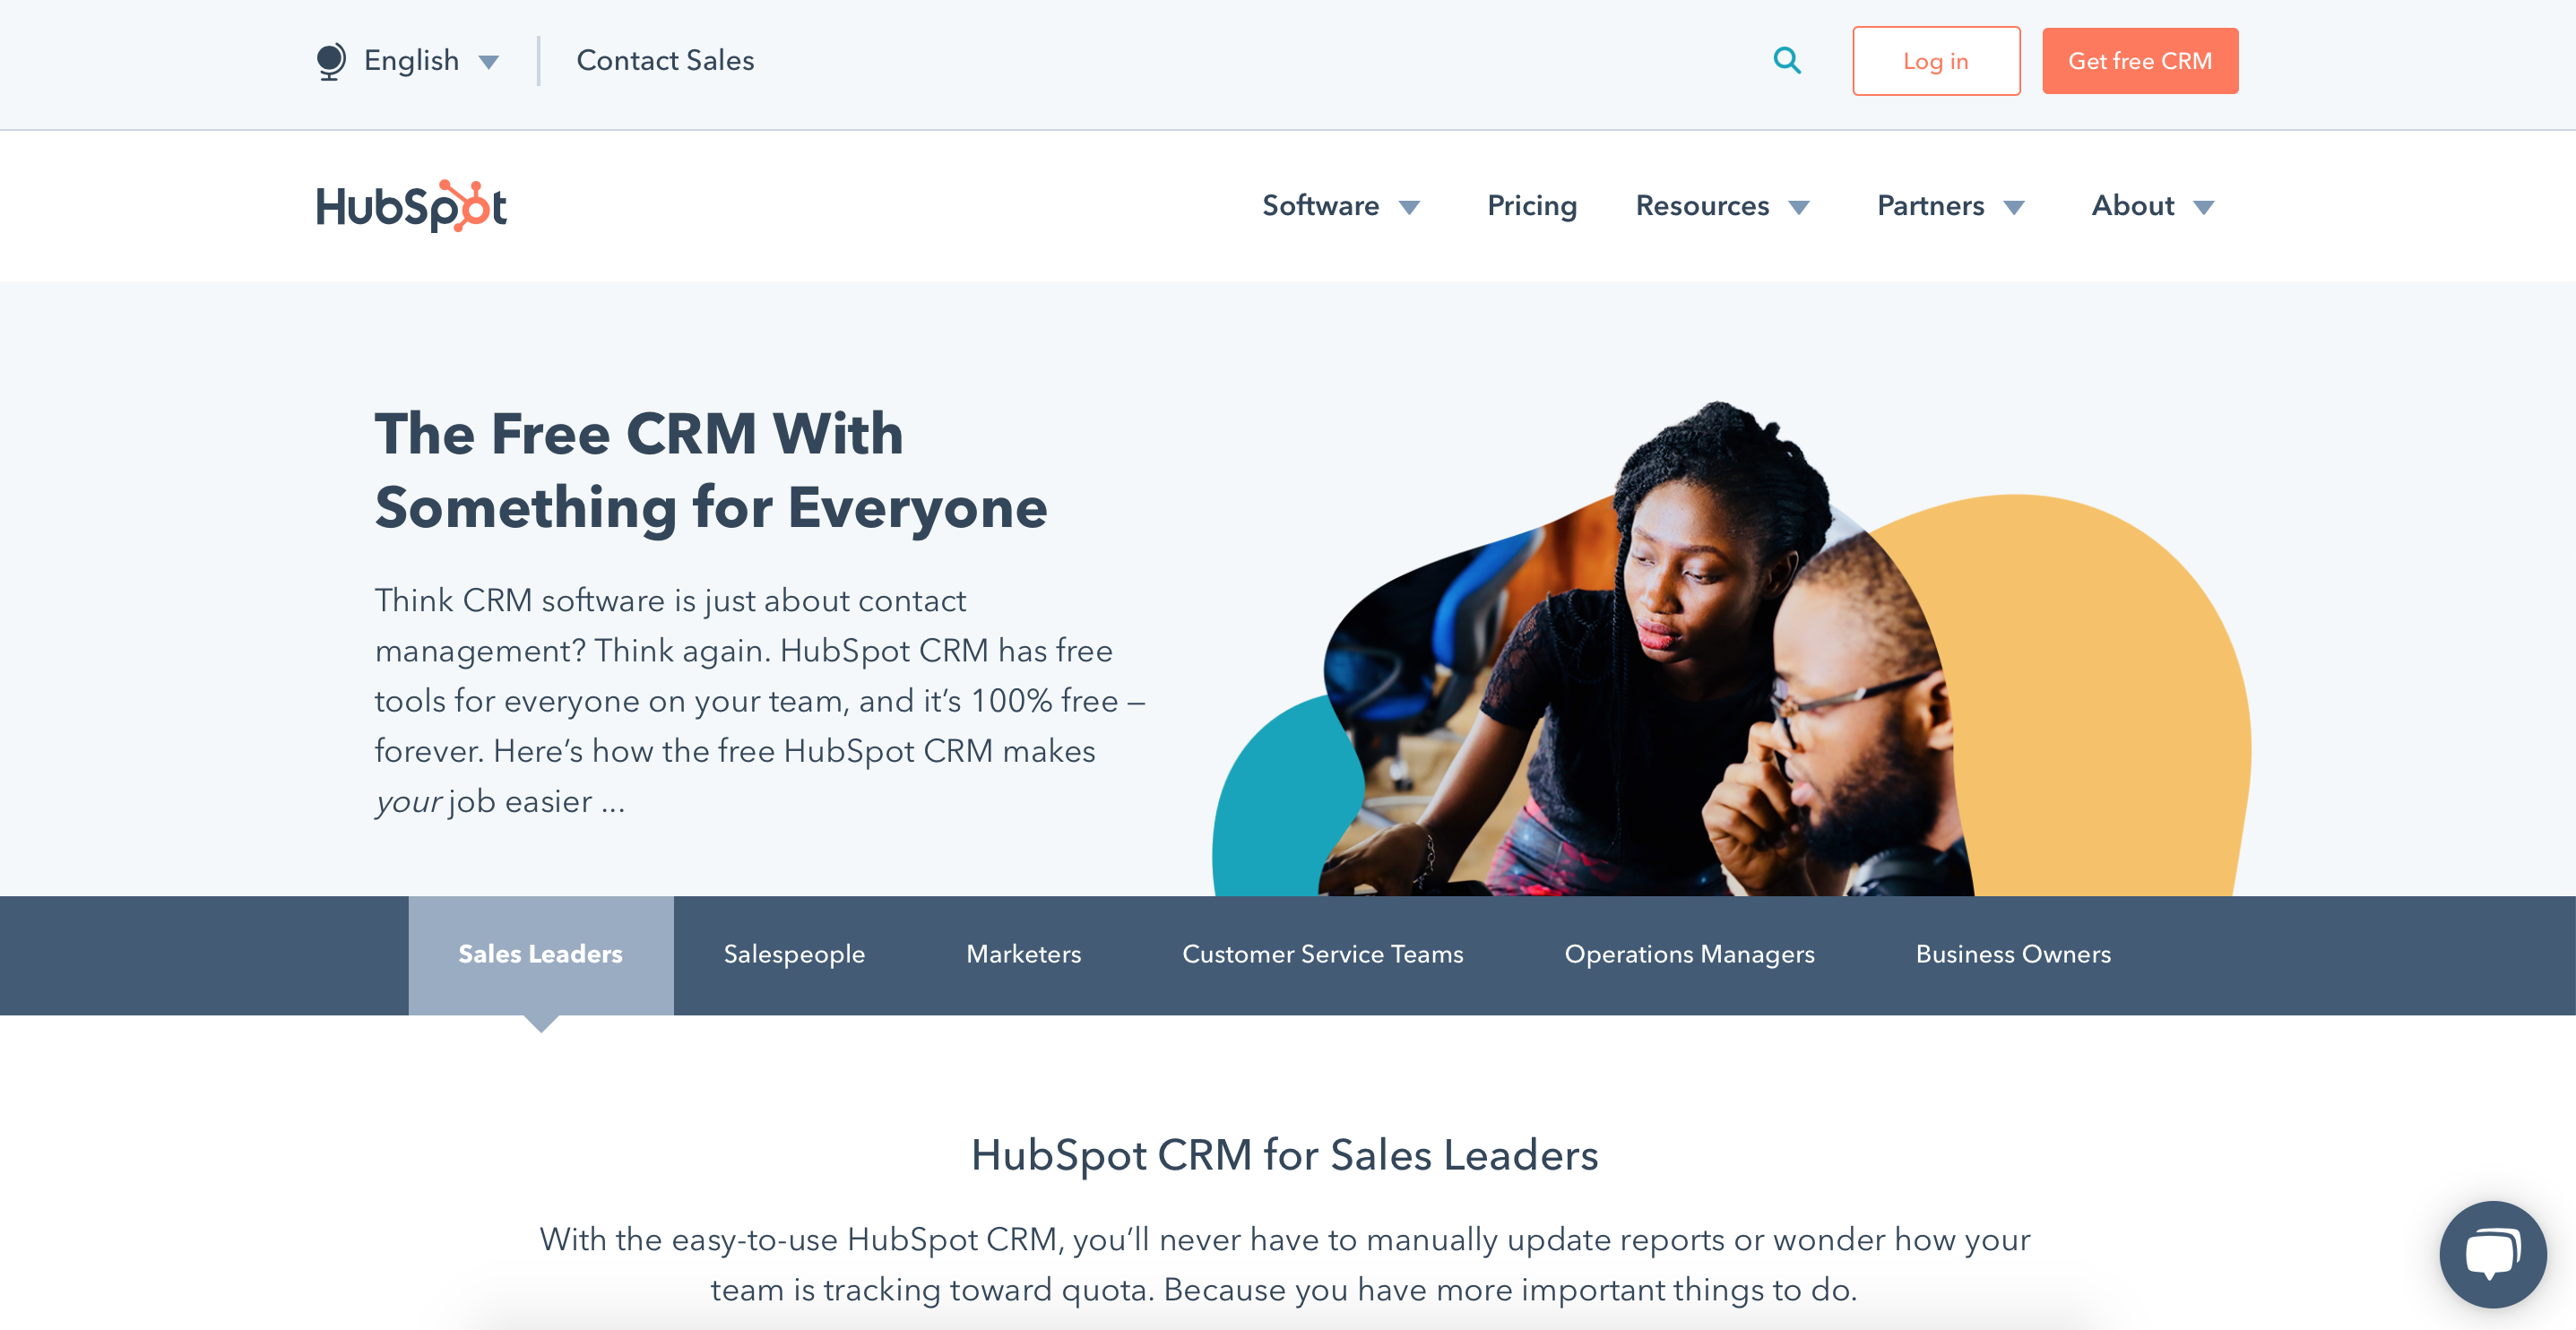Select the Salespeople tab

click(792, 954)
